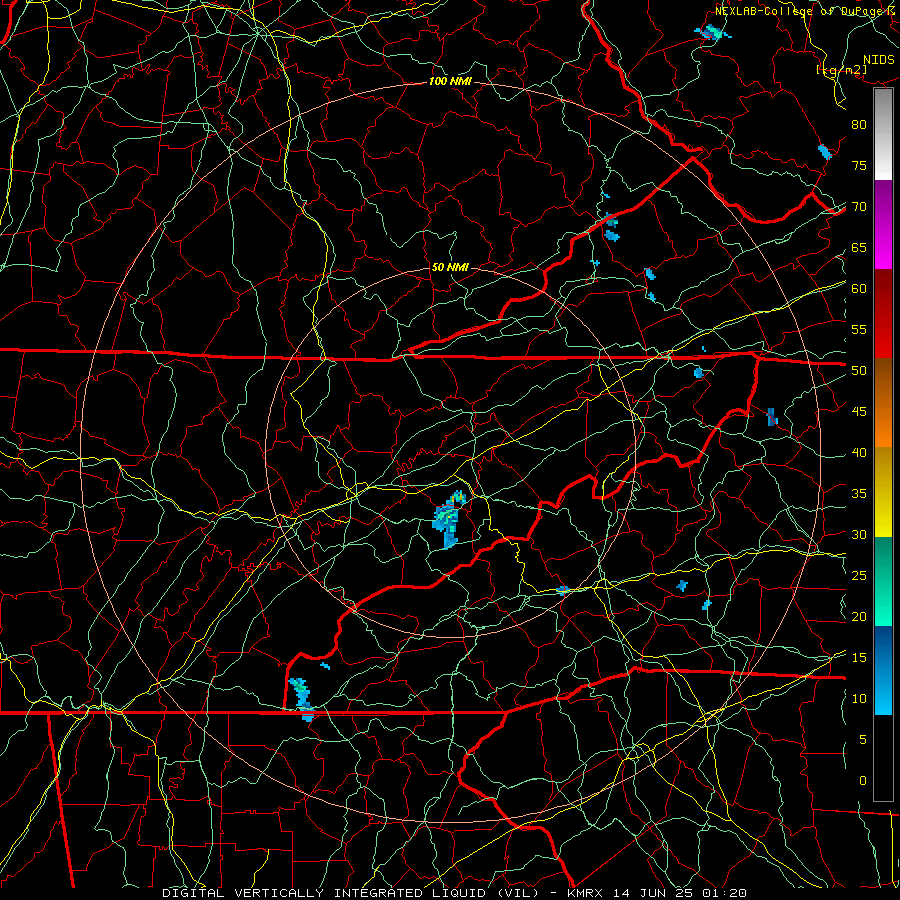Screen dimensions: 900x900
Task: Click the 100 NMI range ring label
Action: [x=450, y=82]
